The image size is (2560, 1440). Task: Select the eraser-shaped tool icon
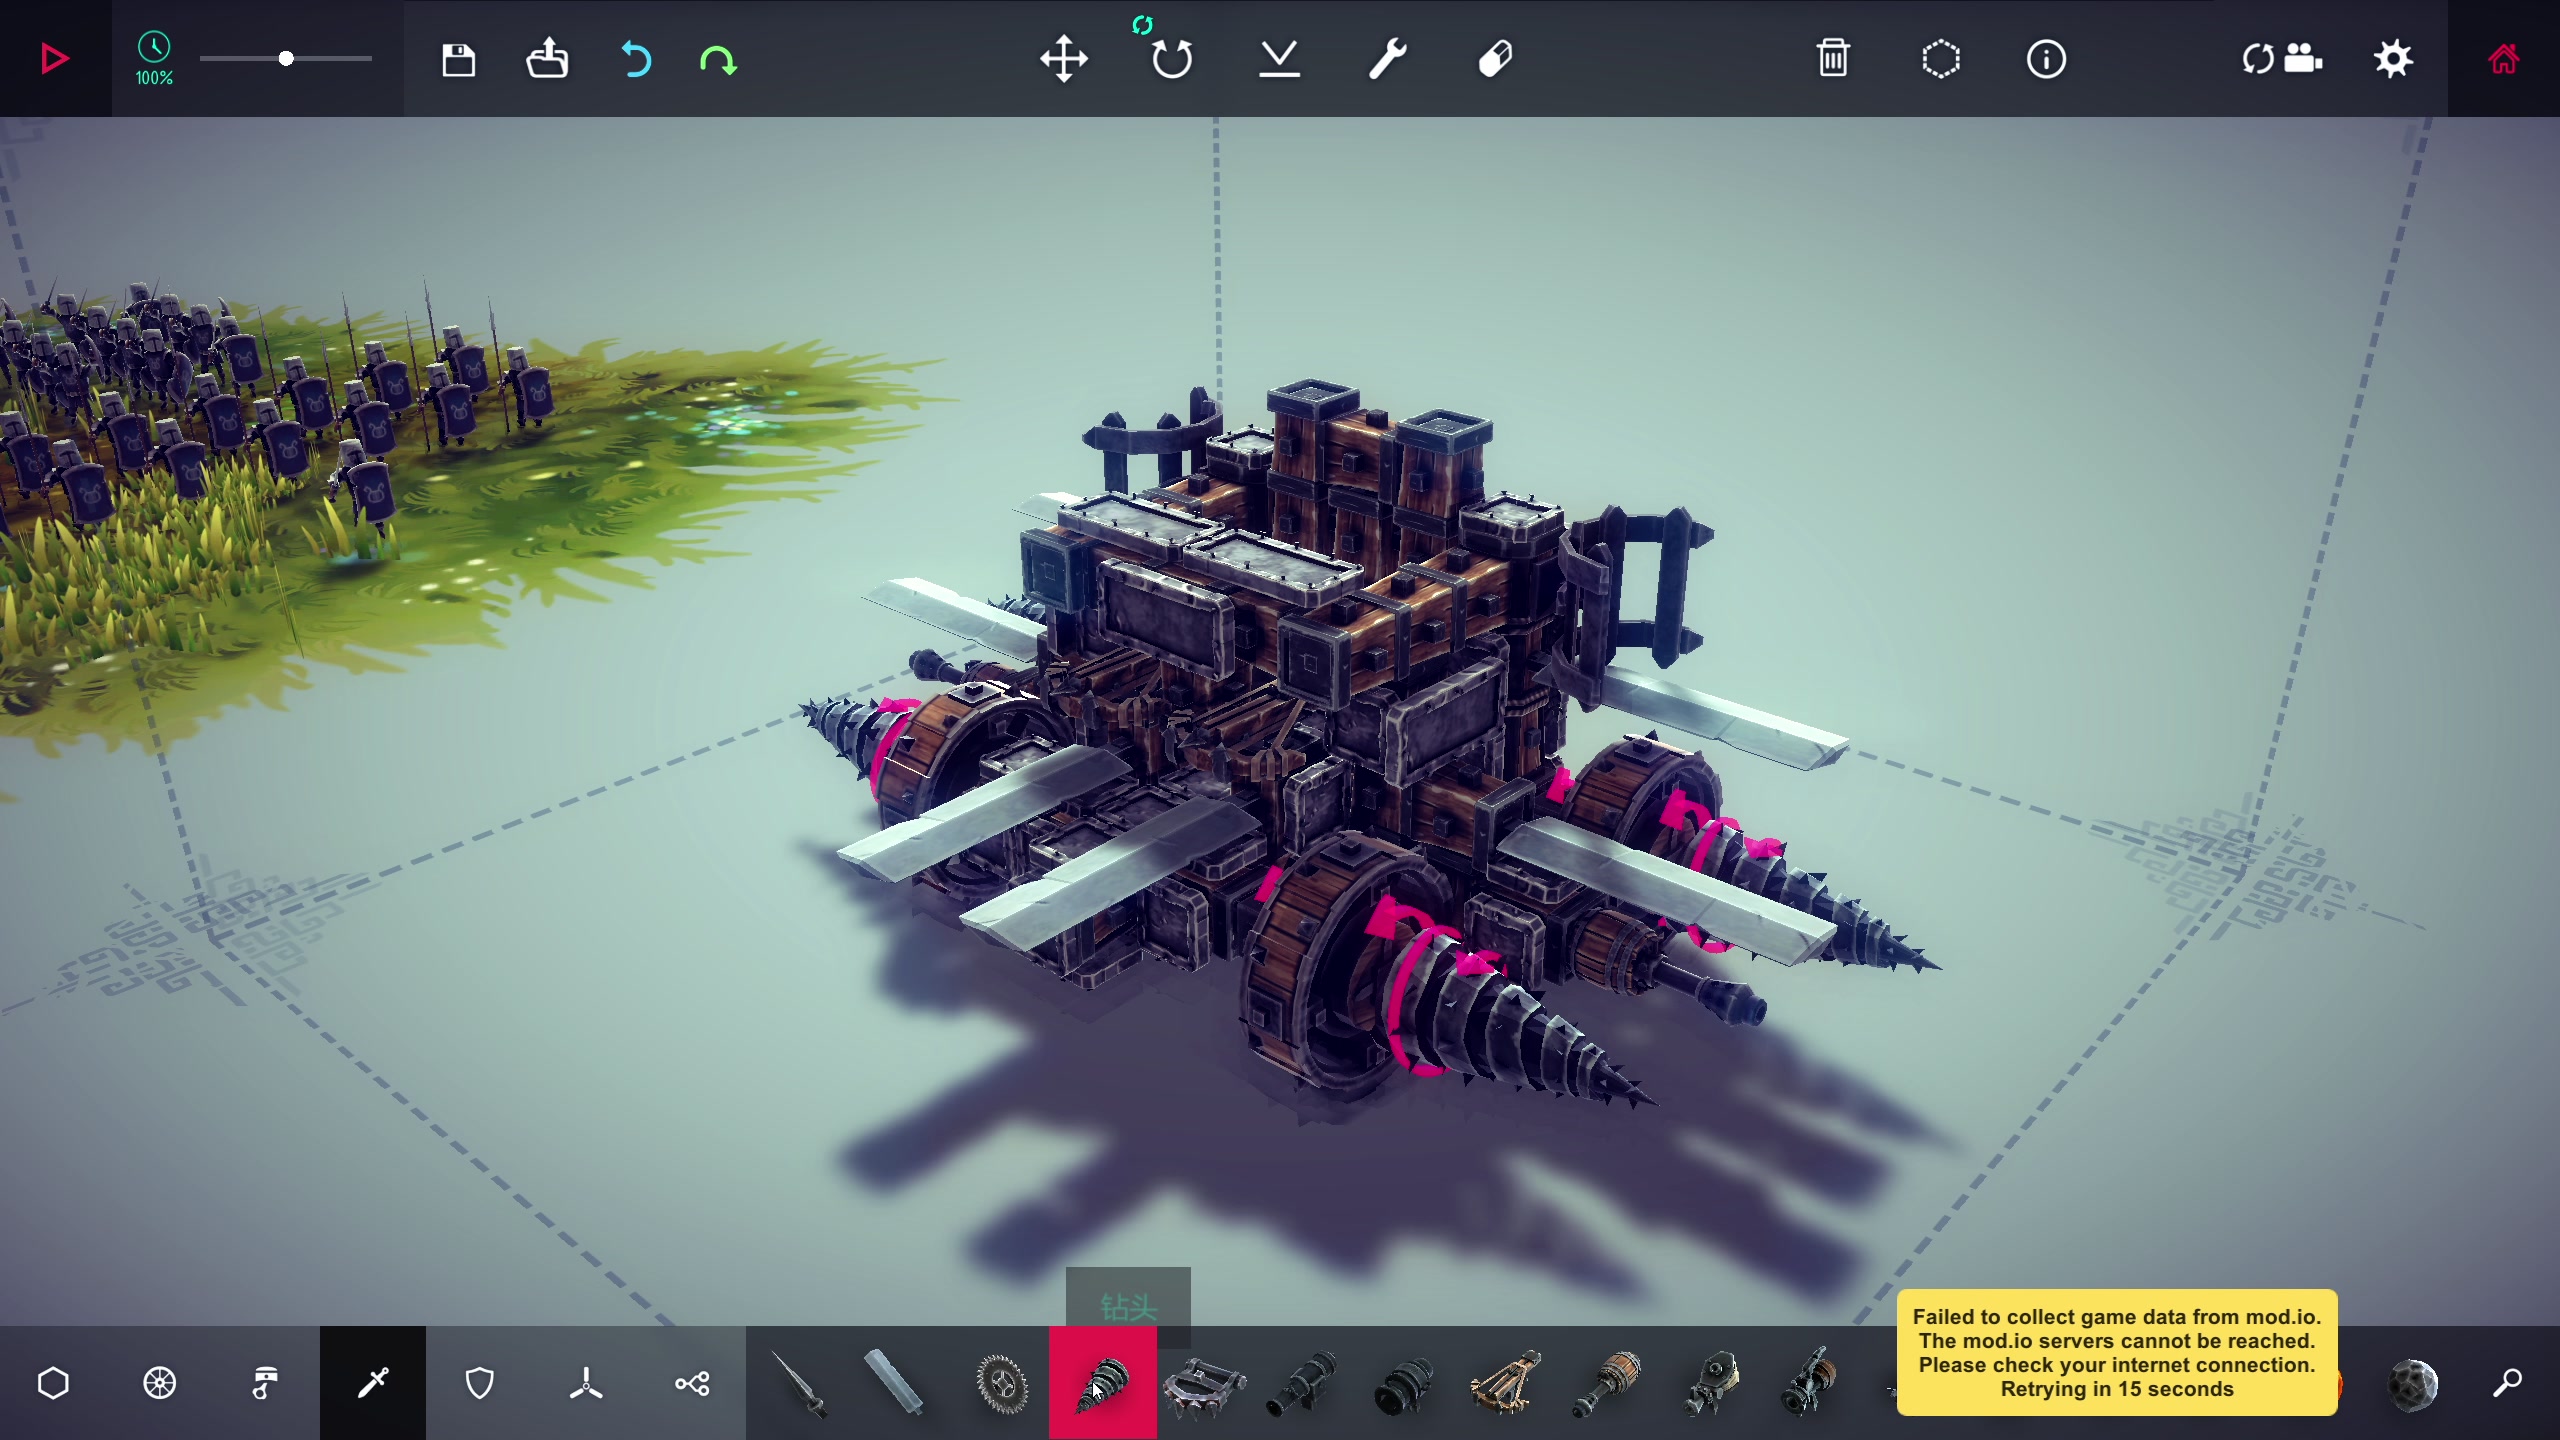coord(1495,59)
